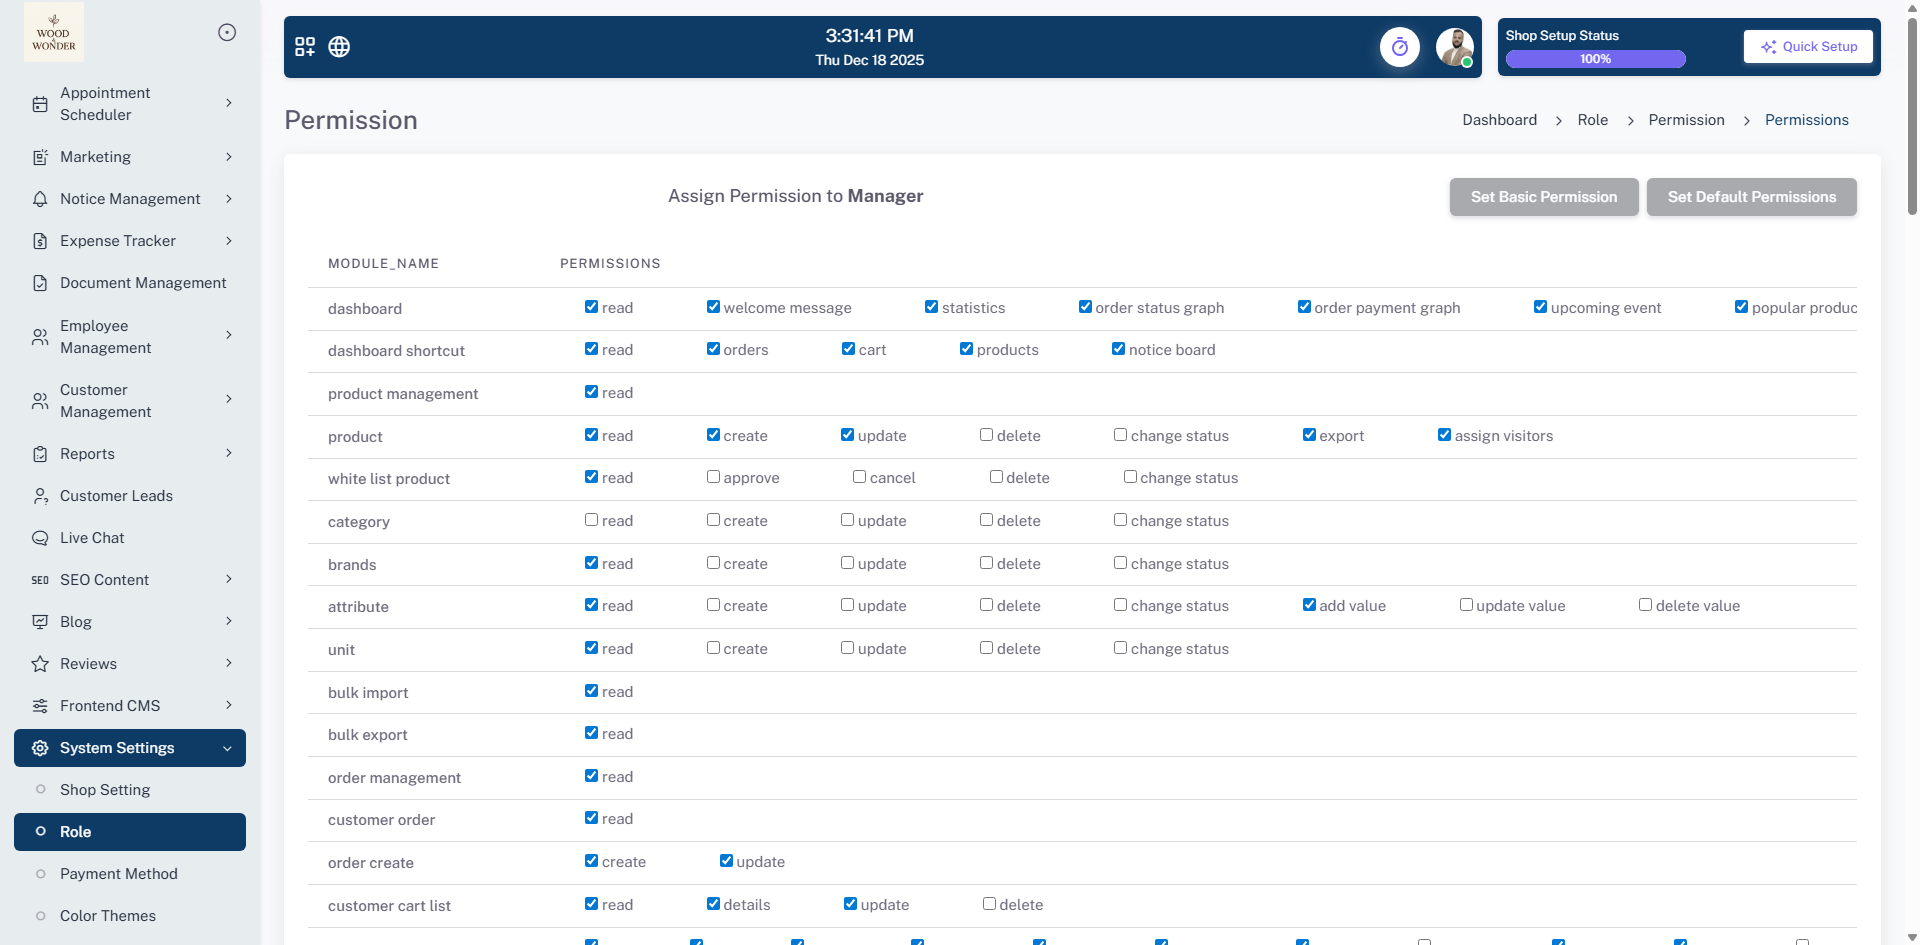Click the Shop Setup Status progress bar
Image resolution: width=1920 pixels, height=945 pixels.
[1595, 59]
